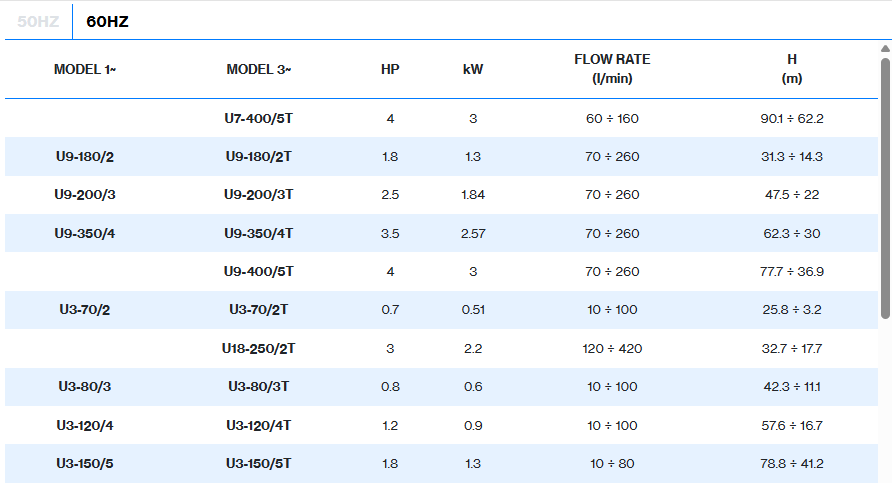Open the U3-80/3T model
The width and height of the screenshot is (892, 483).
tap(259, 386)
